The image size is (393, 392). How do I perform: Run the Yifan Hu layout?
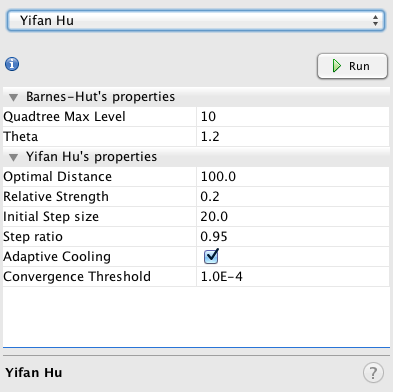click(352, 66)
